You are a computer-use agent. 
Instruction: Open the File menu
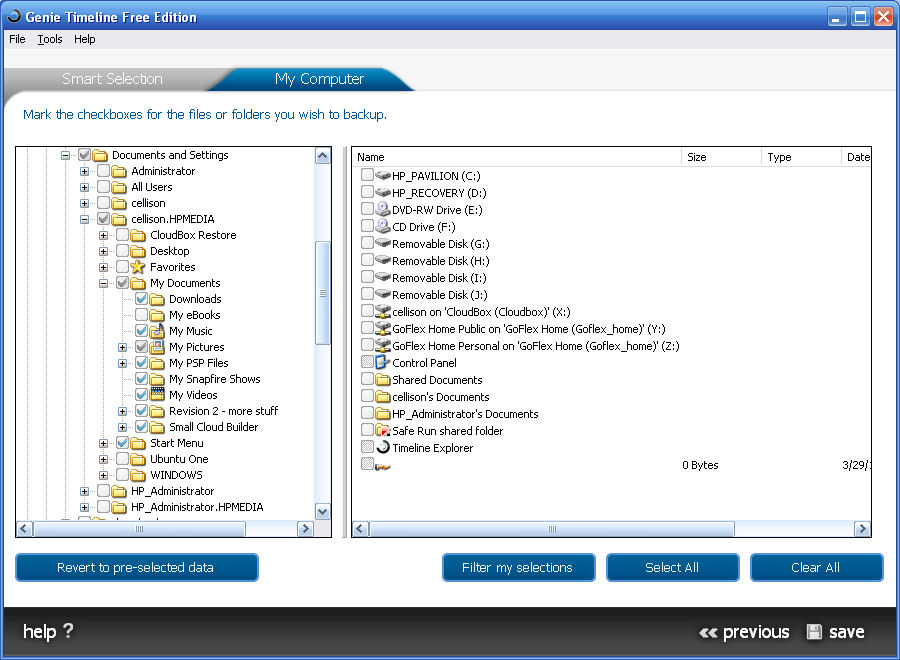click(17, 39)
